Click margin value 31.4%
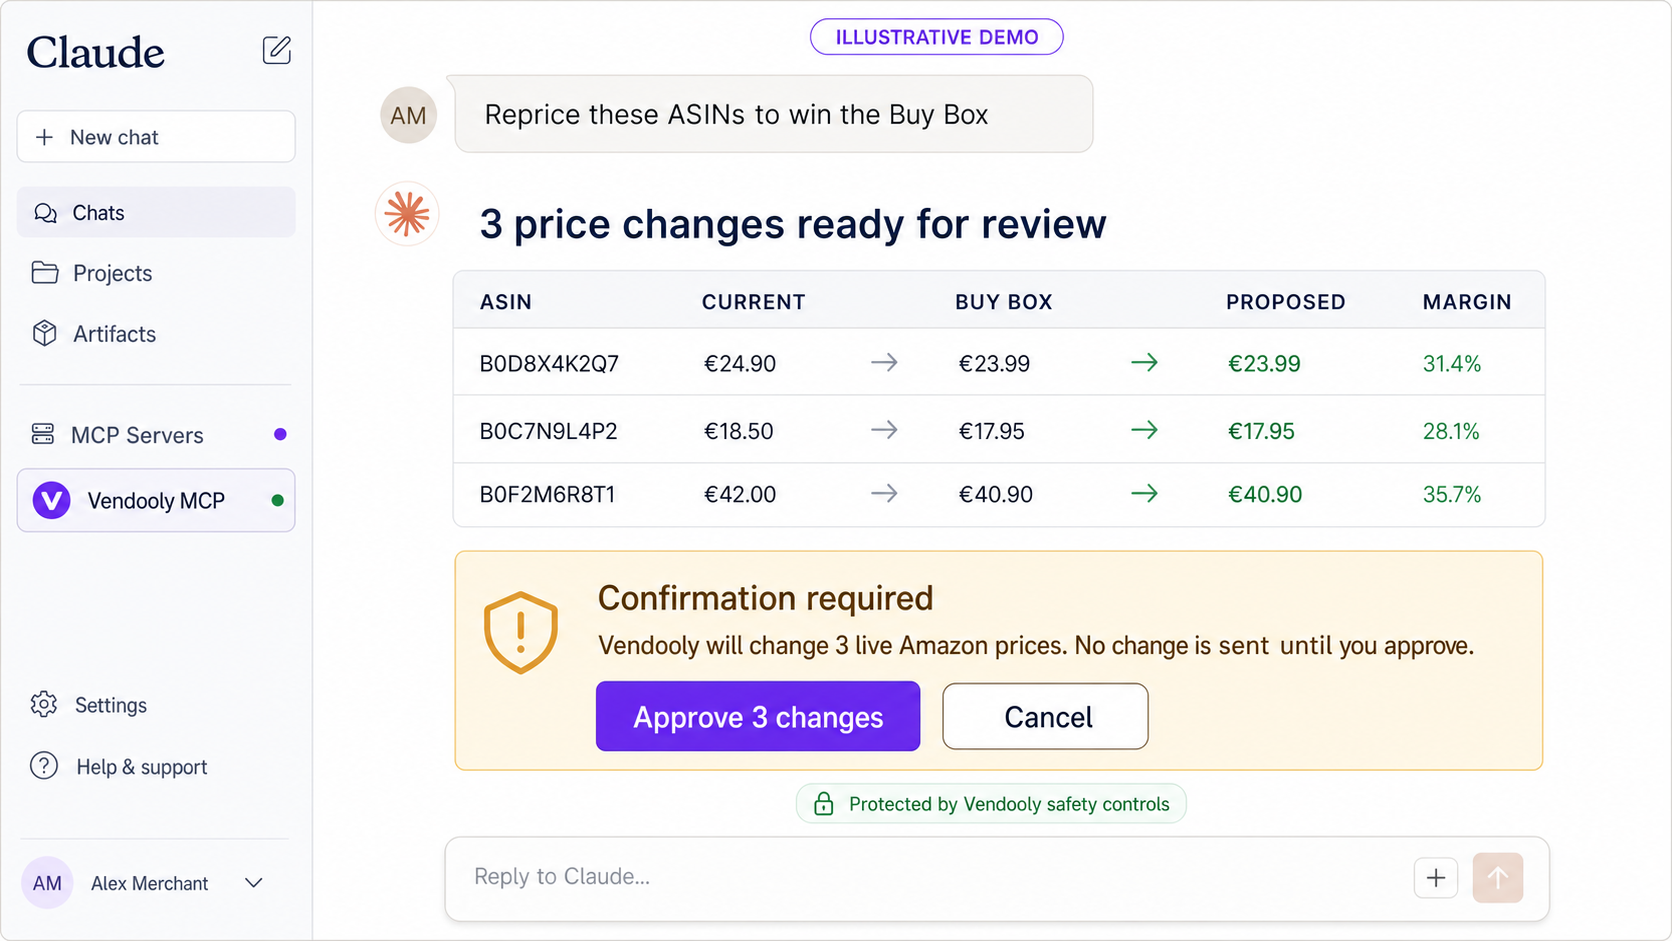Viewport: 1672px width, 941px height. [x=1452, y=364]
